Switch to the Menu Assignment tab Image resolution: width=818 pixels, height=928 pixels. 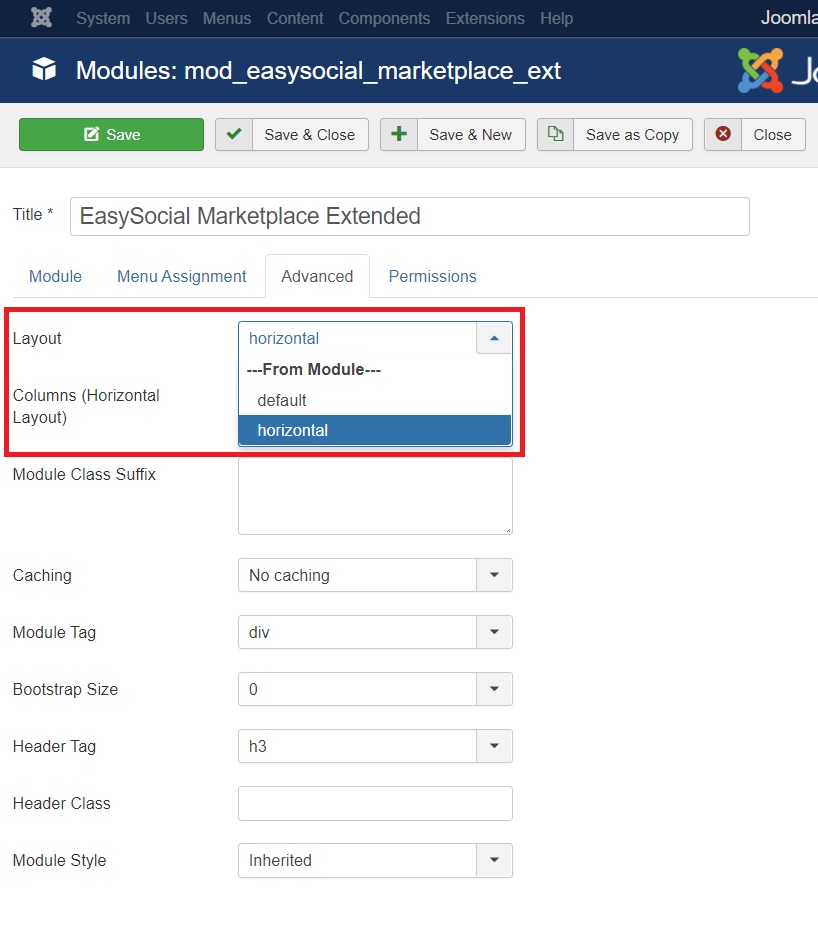[x=181, y=276]
